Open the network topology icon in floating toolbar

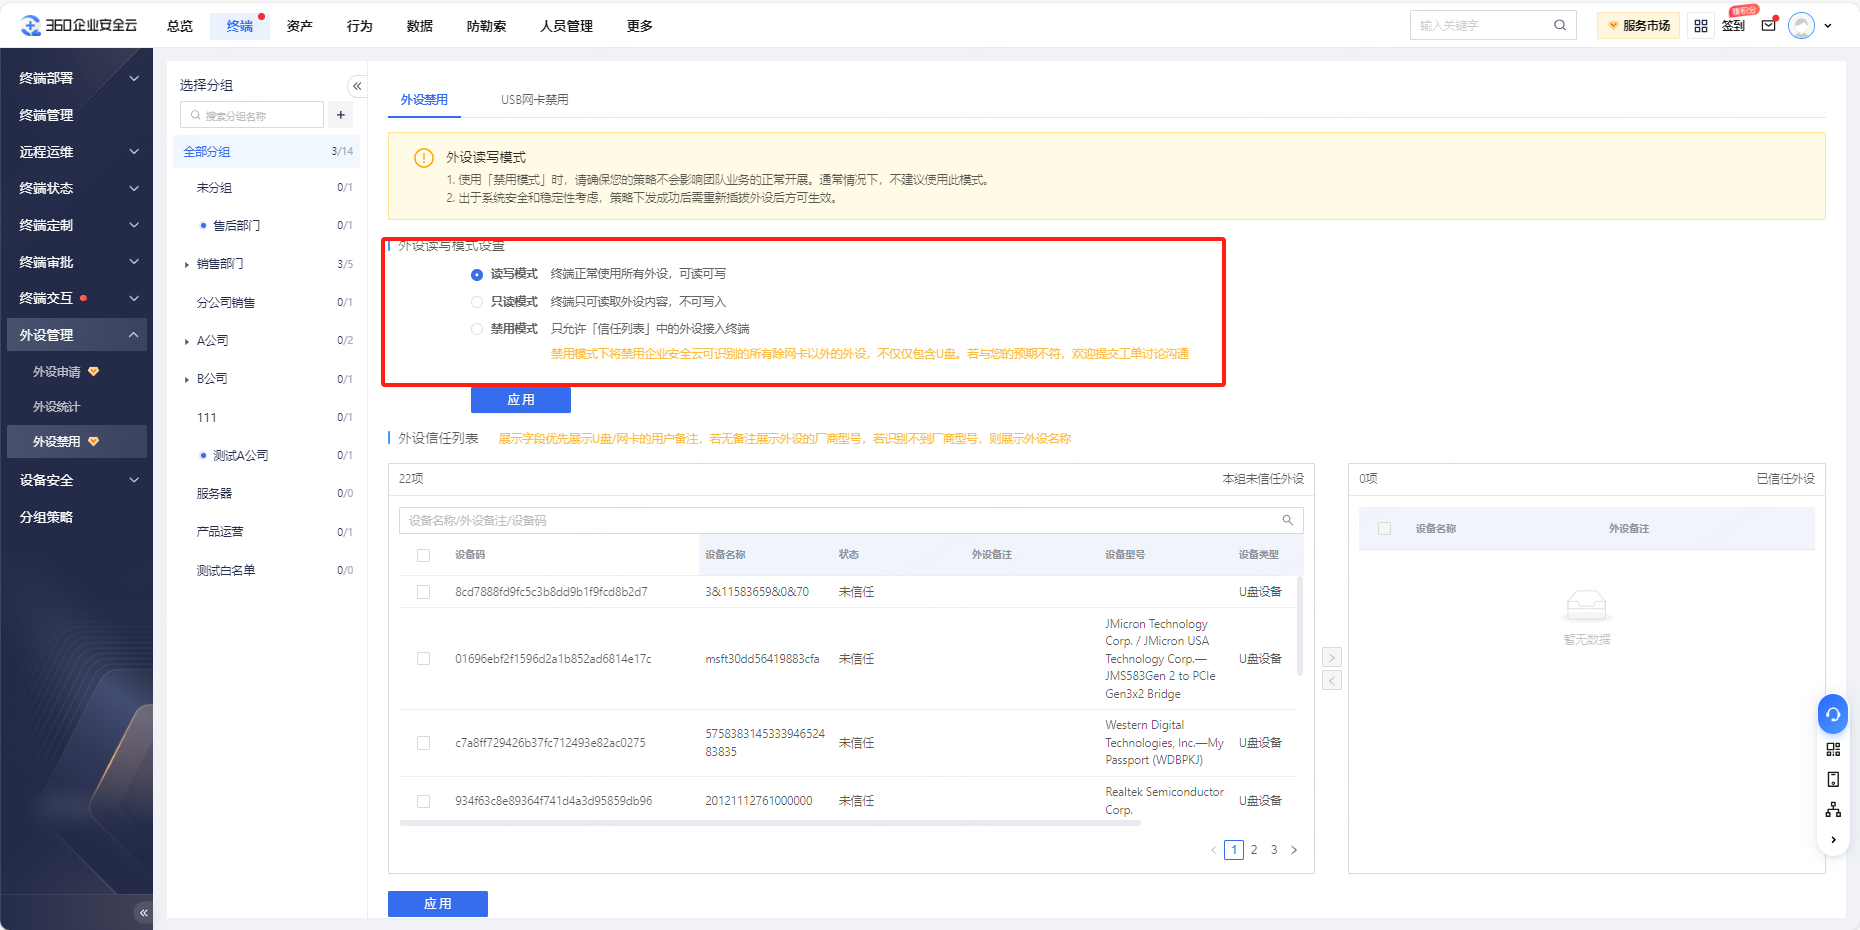tap(1832, 809)
